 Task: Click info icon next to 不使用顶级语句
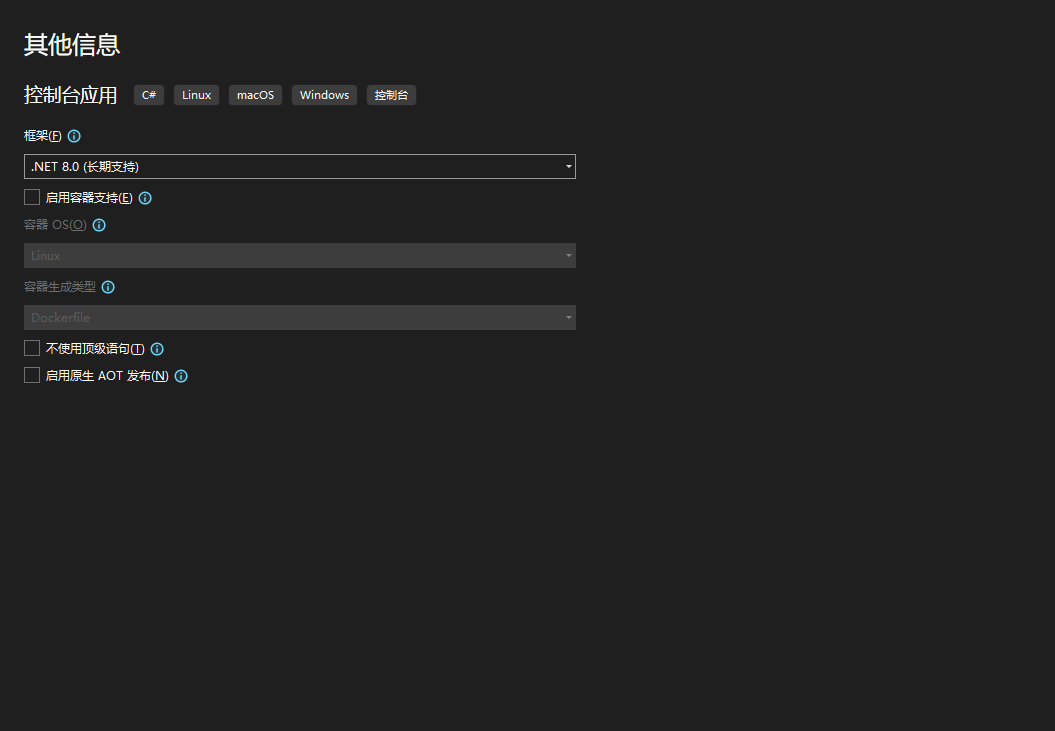pyautogui.click(x=157, y=349)
